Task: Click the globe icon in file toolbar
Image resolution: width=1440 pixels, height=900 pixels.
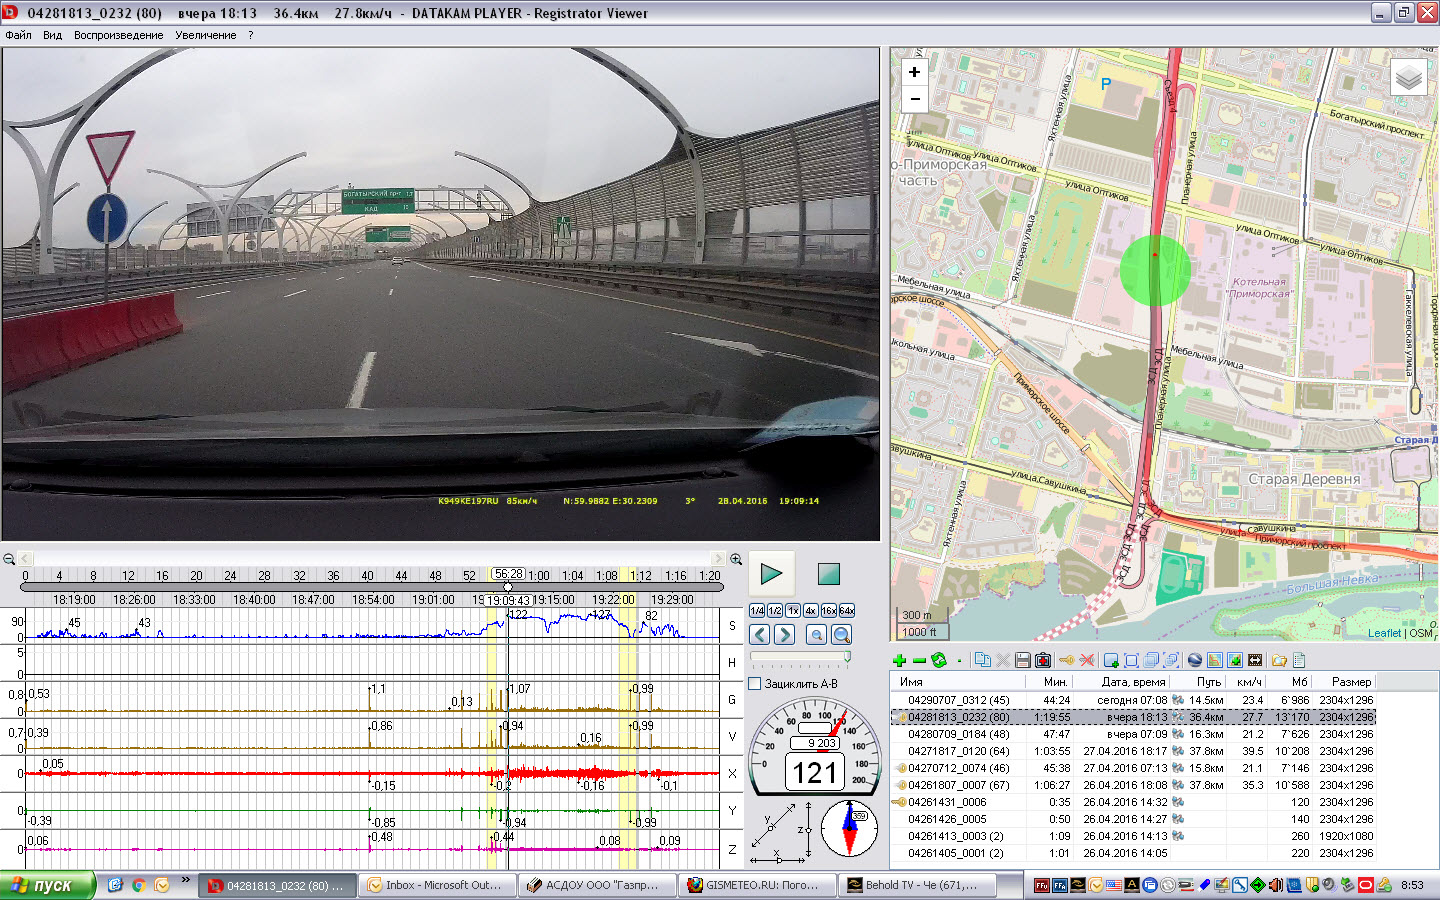Action: coord(1194,660)
